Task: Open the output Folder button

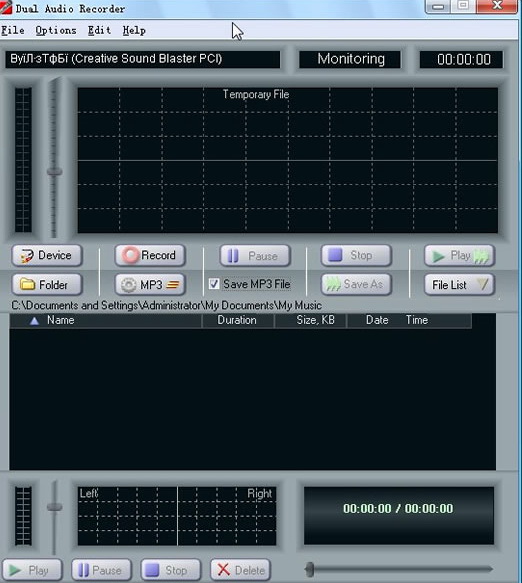Action: click(47, 285)
